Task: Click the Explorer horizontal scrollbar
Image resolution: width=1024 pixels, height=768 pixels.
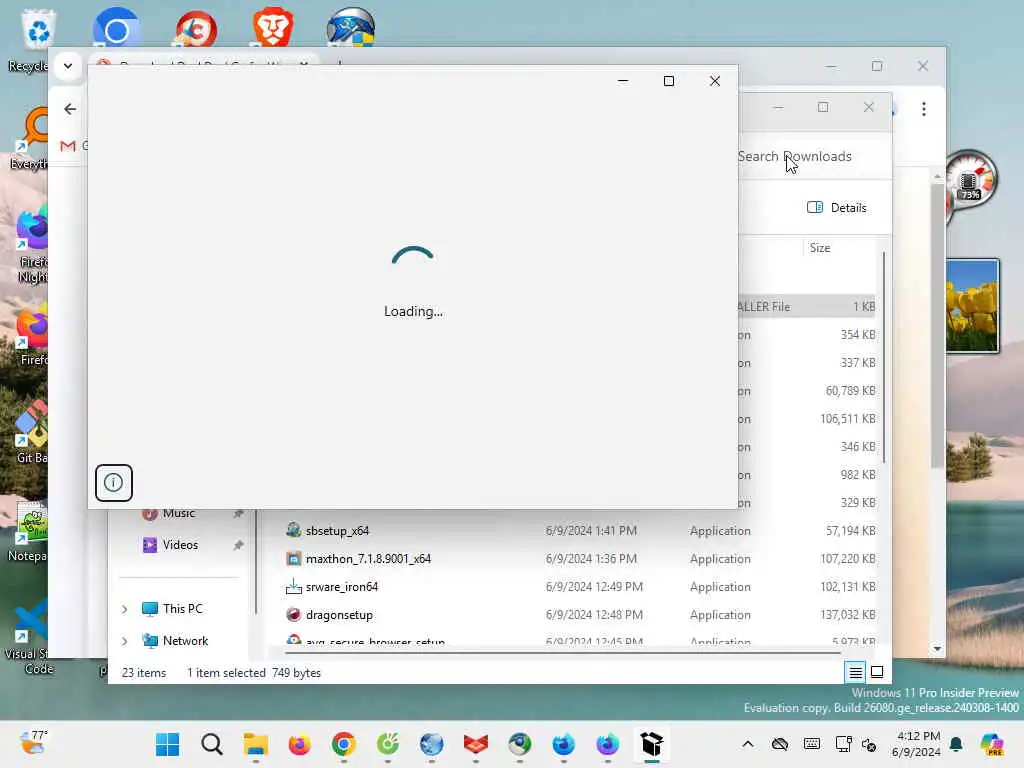Action: click(x=562, y=652)
